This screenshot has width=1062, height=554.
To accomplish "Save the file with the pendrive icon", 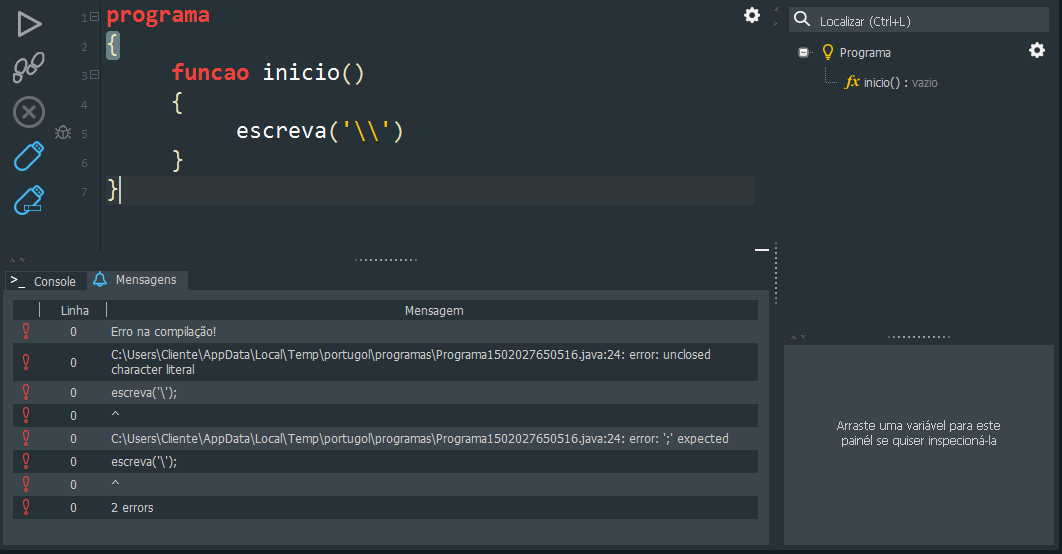I will [x=29, y=156].
